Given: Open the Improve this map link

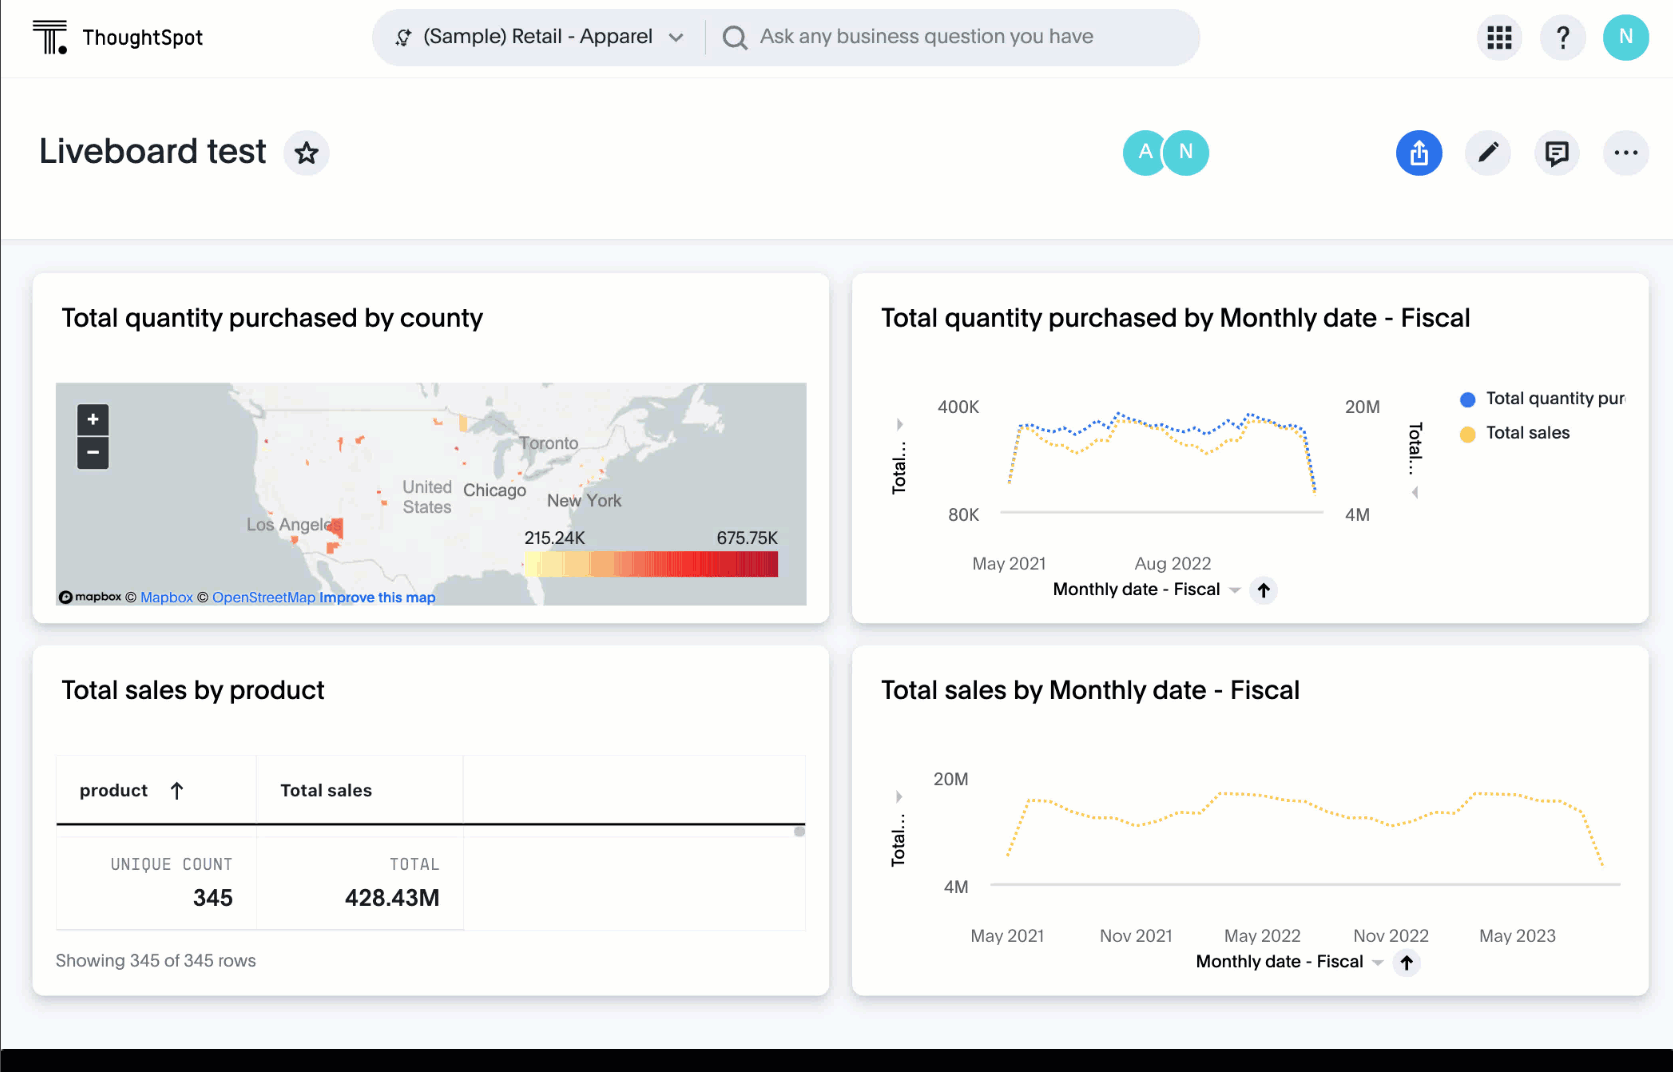Looking at the screenshot, I should point(377,597).
